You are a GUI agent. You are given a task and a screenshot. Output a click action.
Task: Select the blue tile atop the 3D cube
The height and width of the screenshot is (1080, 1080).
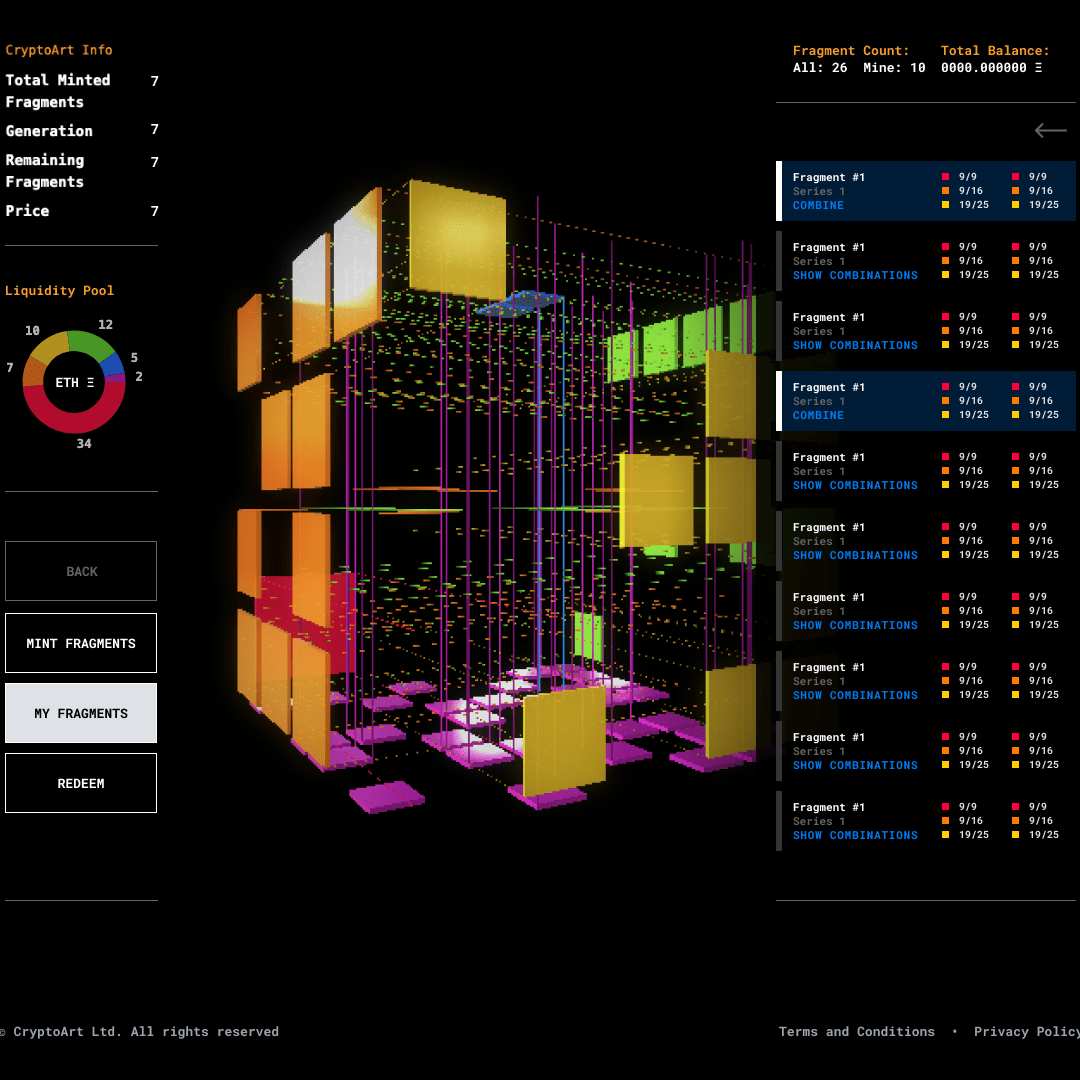click(x=520, y=302)
